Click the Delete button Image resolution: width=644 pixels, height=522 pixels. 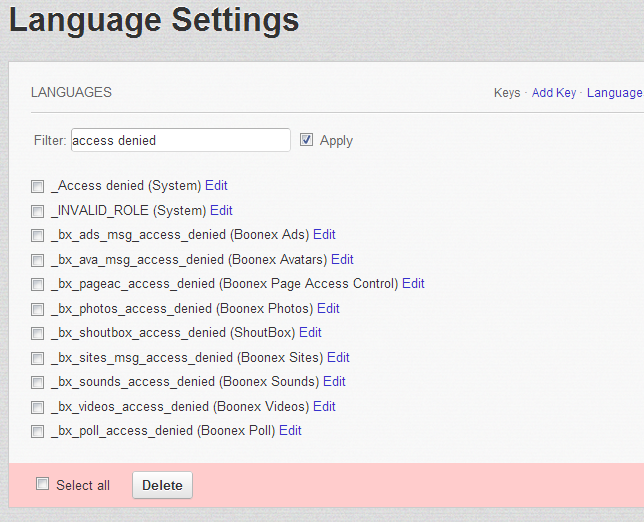pyautogui.click(x=162, y=485)
